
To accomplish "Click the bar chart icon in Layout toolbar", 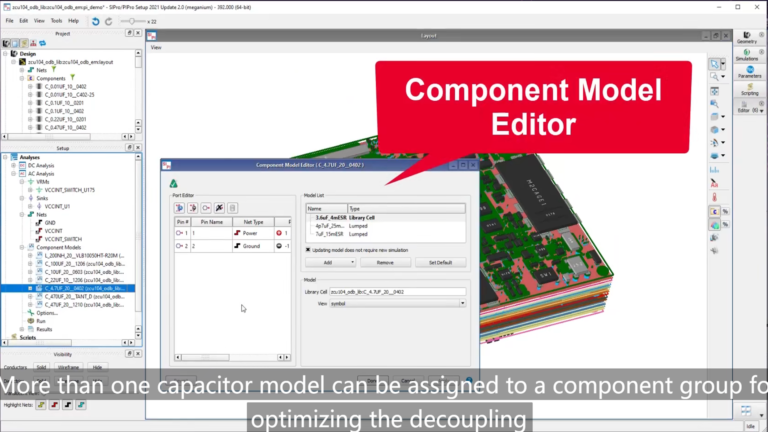I will [x=715, y=169].
